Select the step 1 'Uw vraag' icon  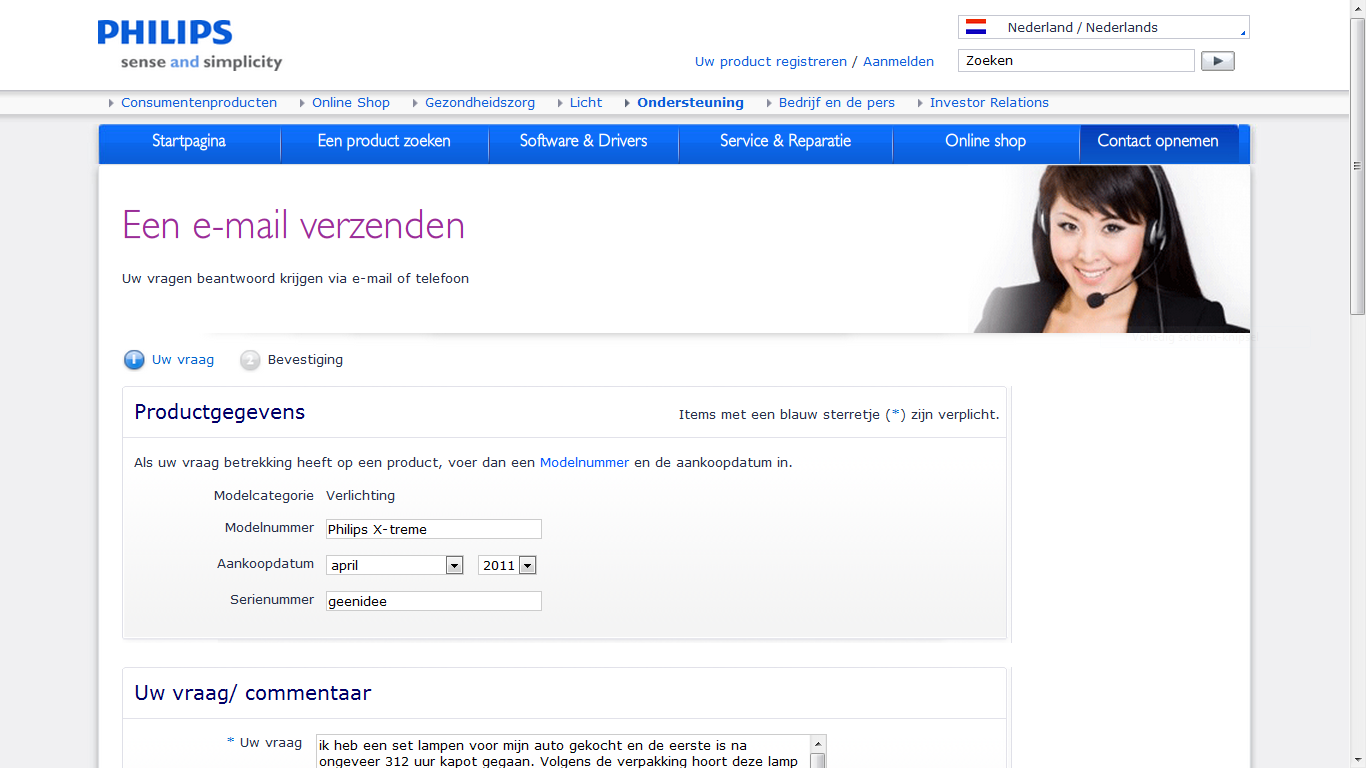(x=134, y=360)
